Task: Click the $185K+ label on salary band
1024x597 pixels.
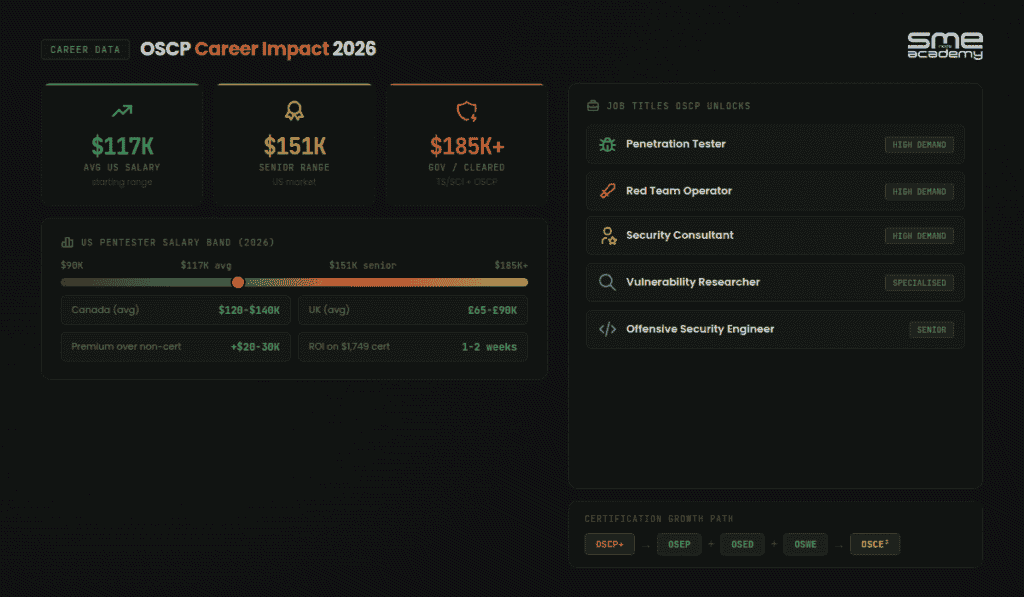Action: [x=511, y=265]
